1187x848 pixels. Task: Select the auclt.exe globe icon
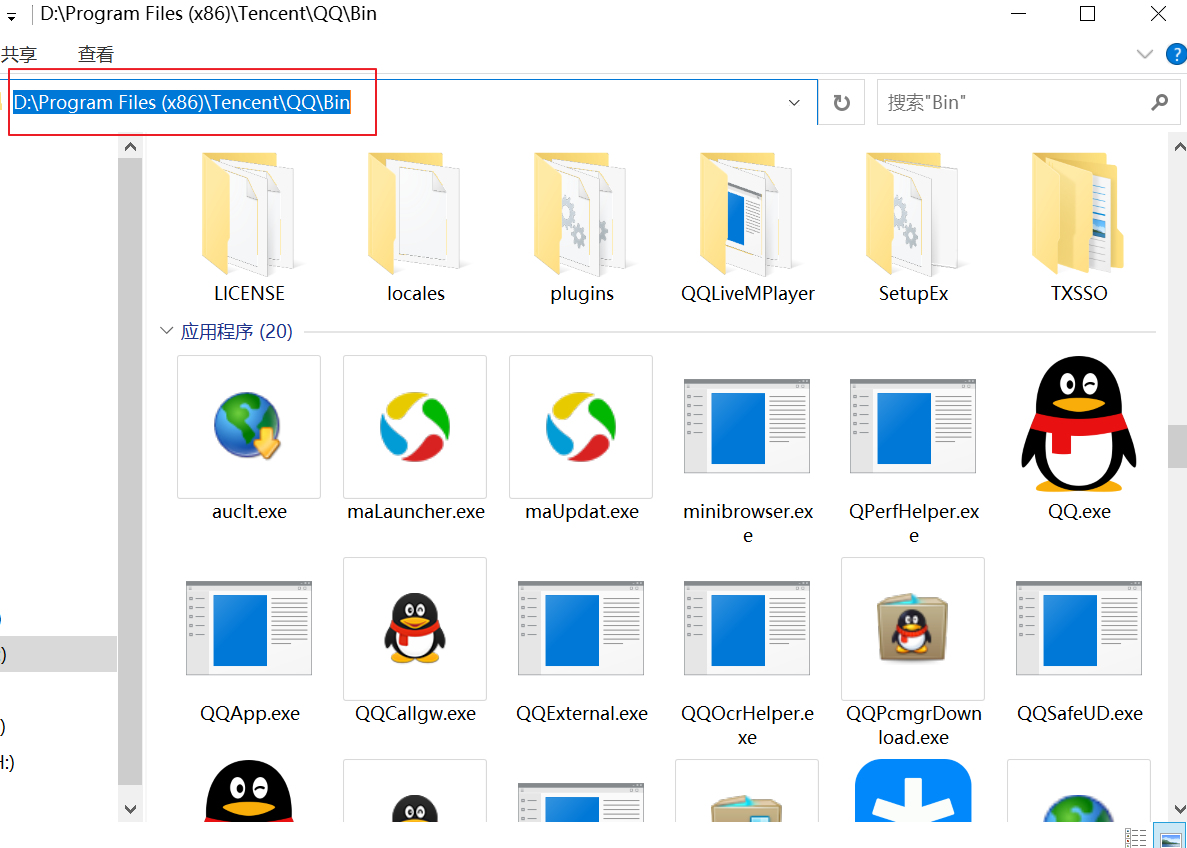tap(248, 426)
